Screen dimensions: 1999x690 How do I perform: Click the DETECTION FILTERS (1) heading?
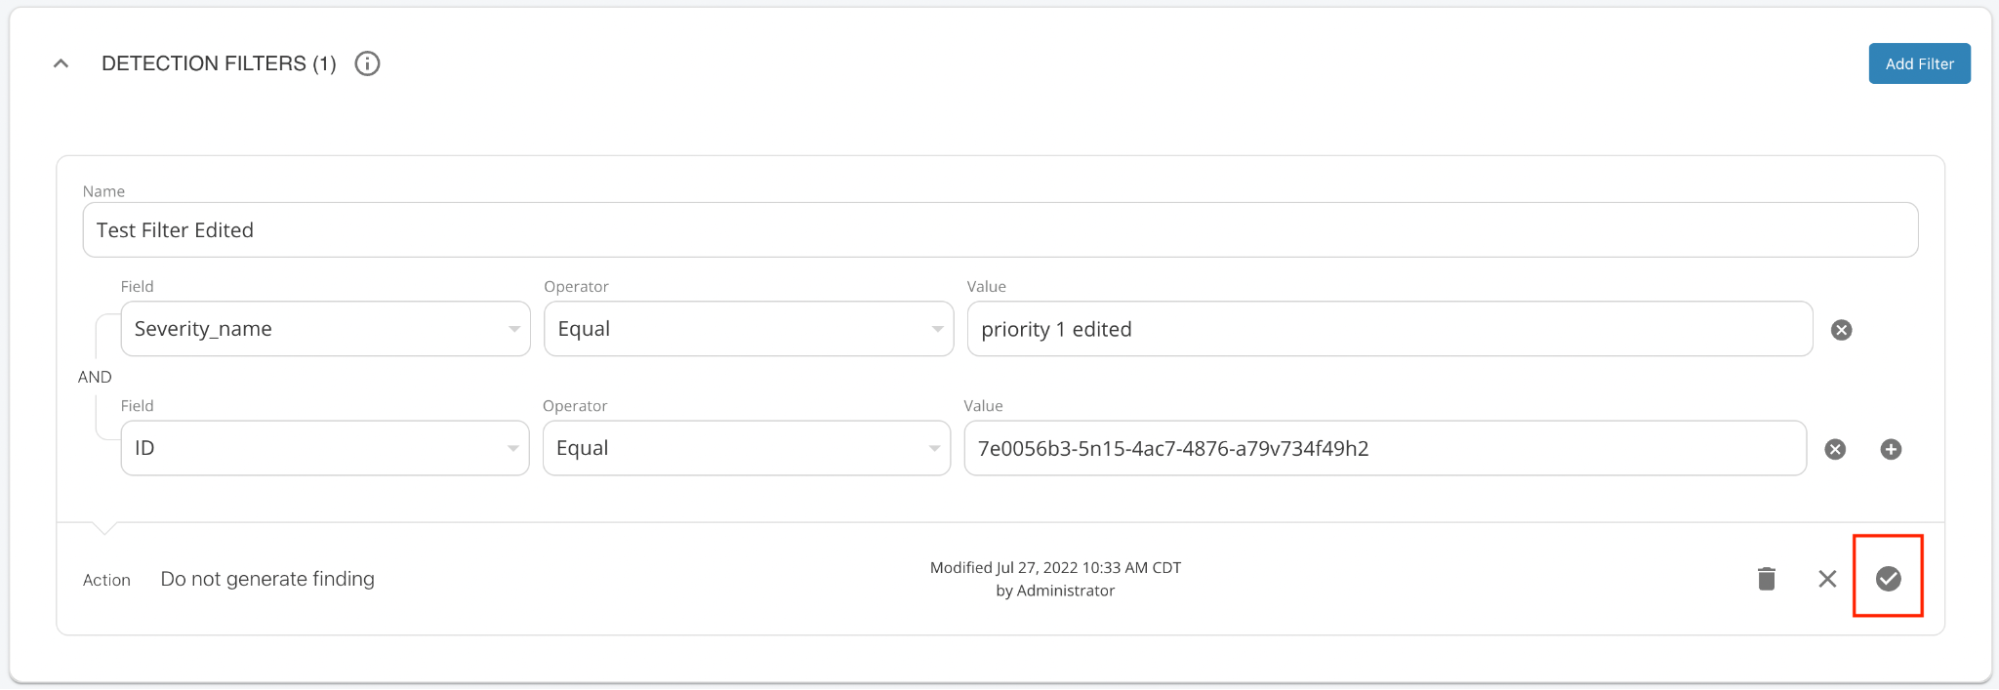coord(219,64)
